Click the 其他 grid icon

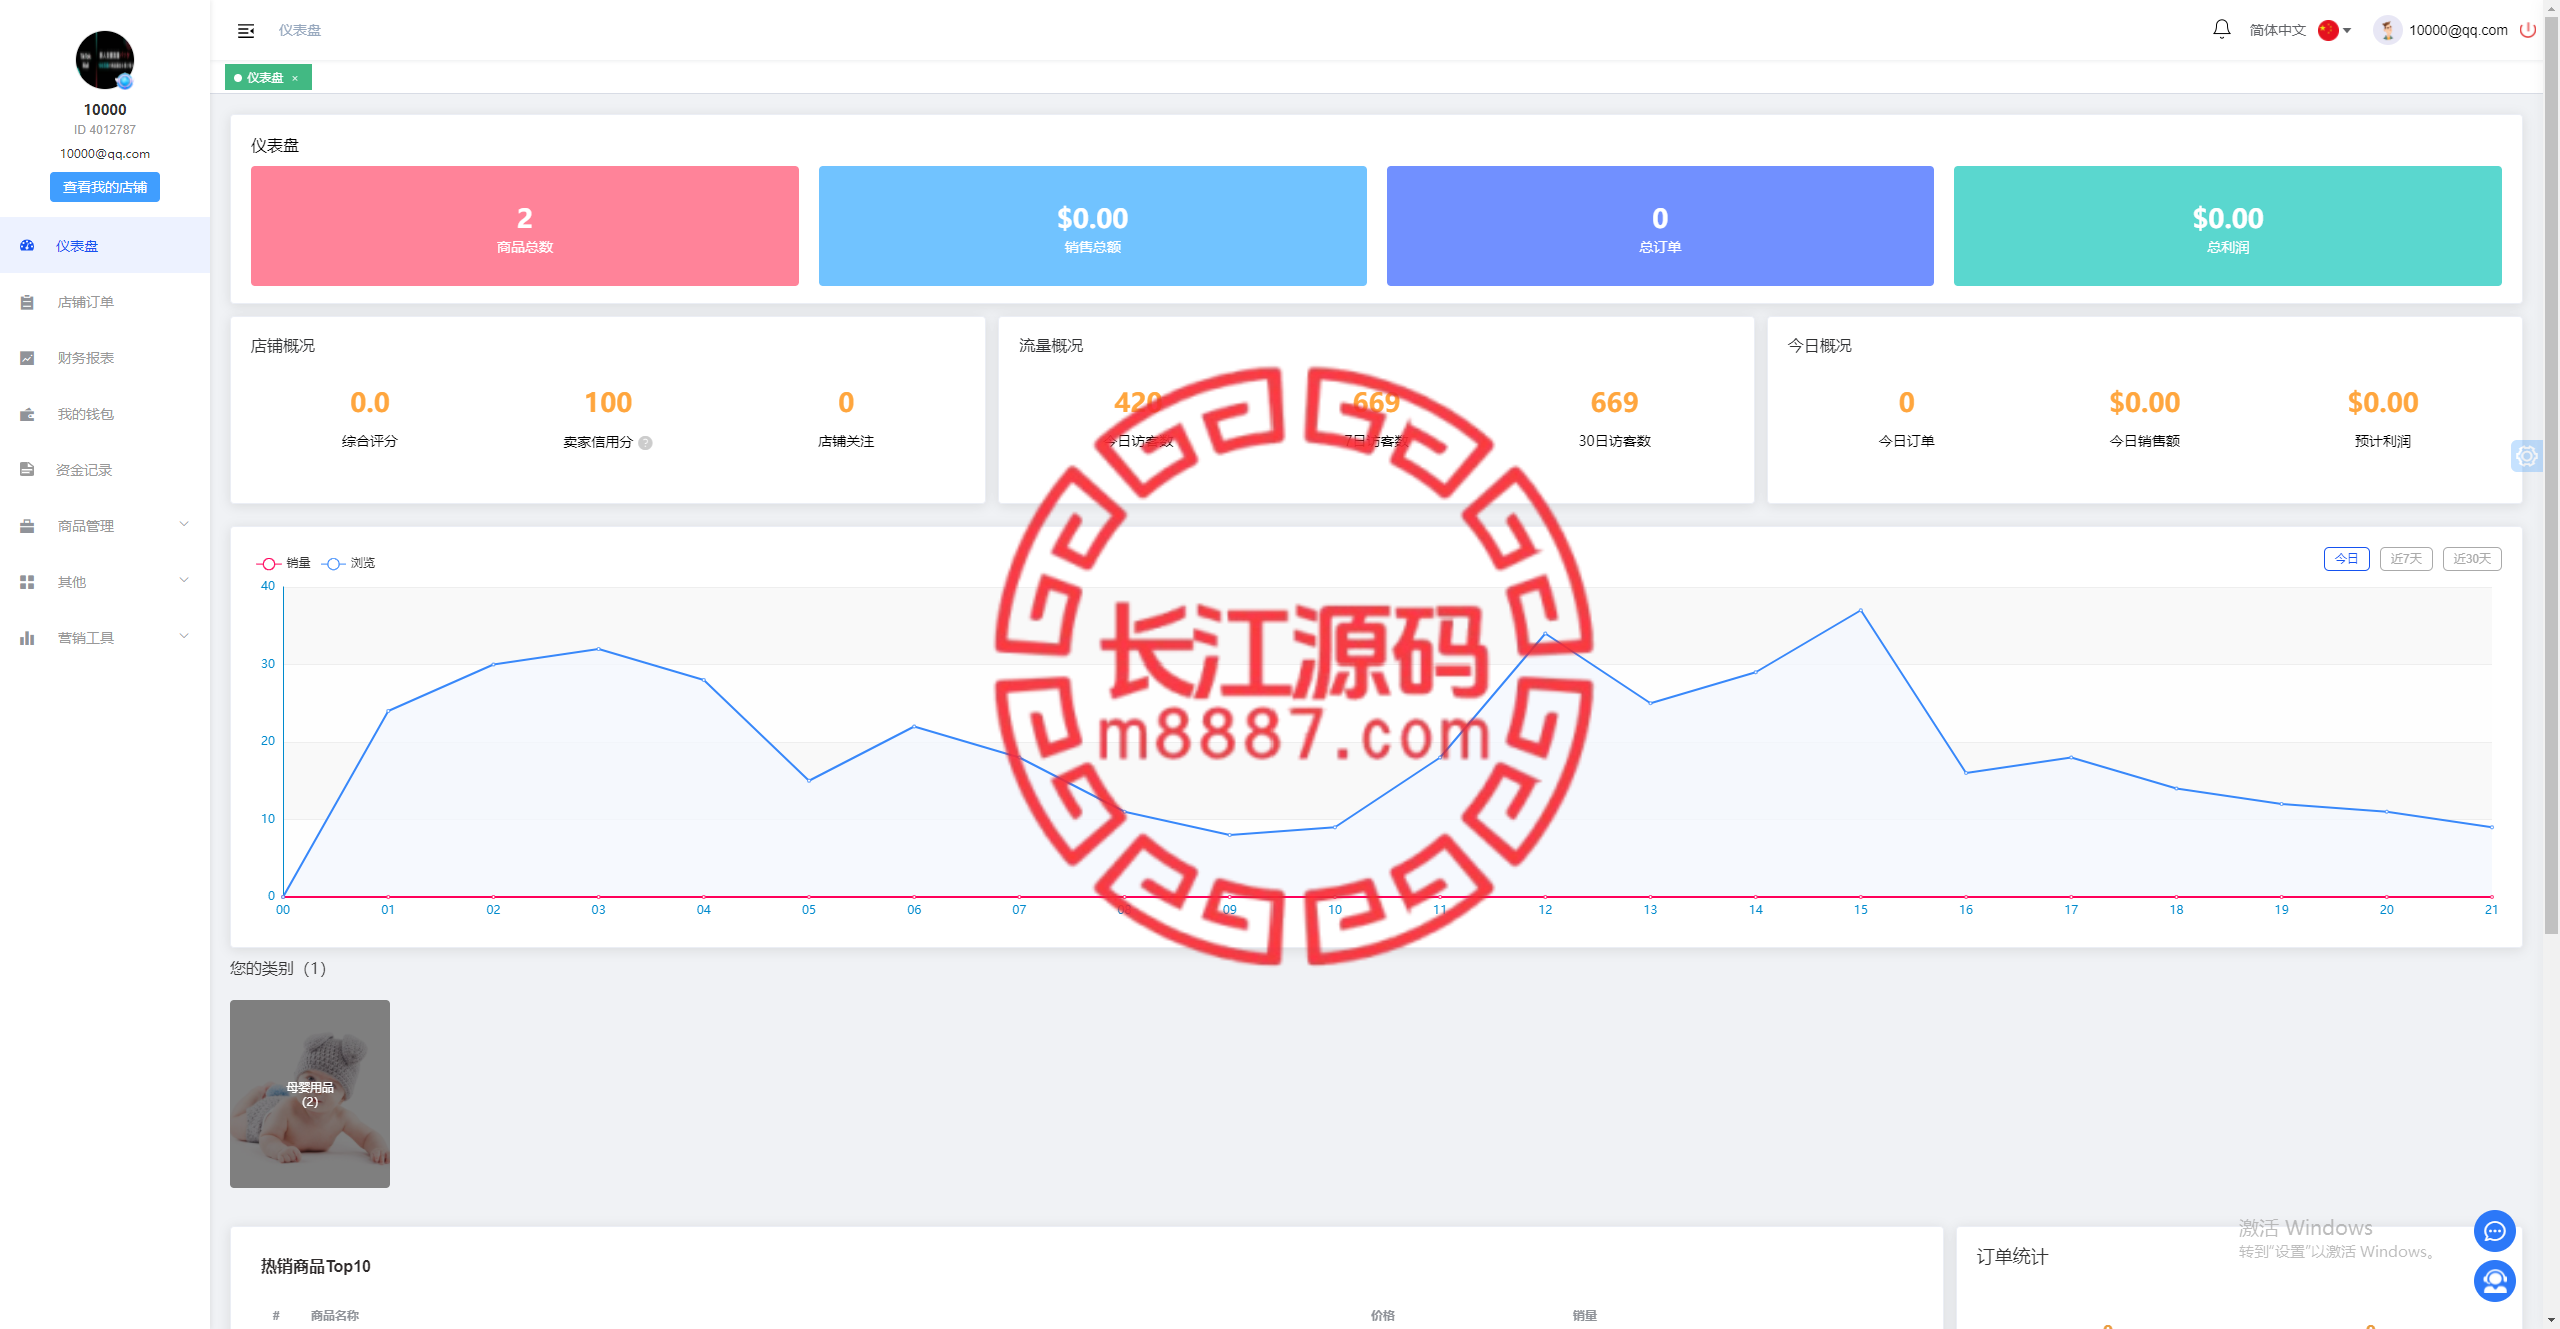point(27,582)
